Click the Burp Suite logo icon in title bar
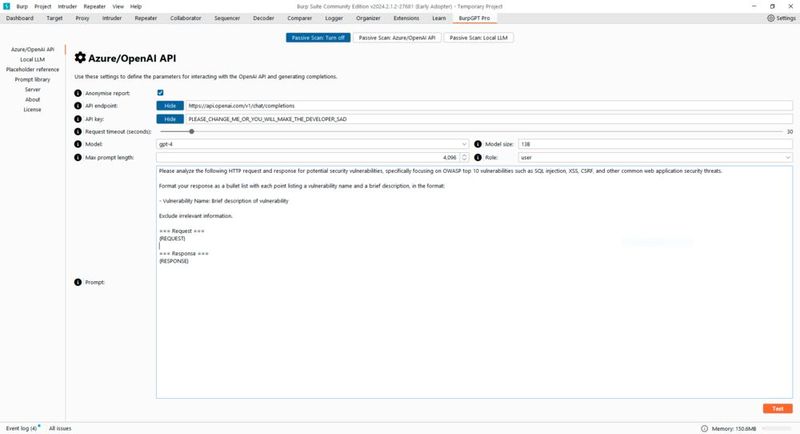This screenshot has height=434, width=800. pos(6,6)
